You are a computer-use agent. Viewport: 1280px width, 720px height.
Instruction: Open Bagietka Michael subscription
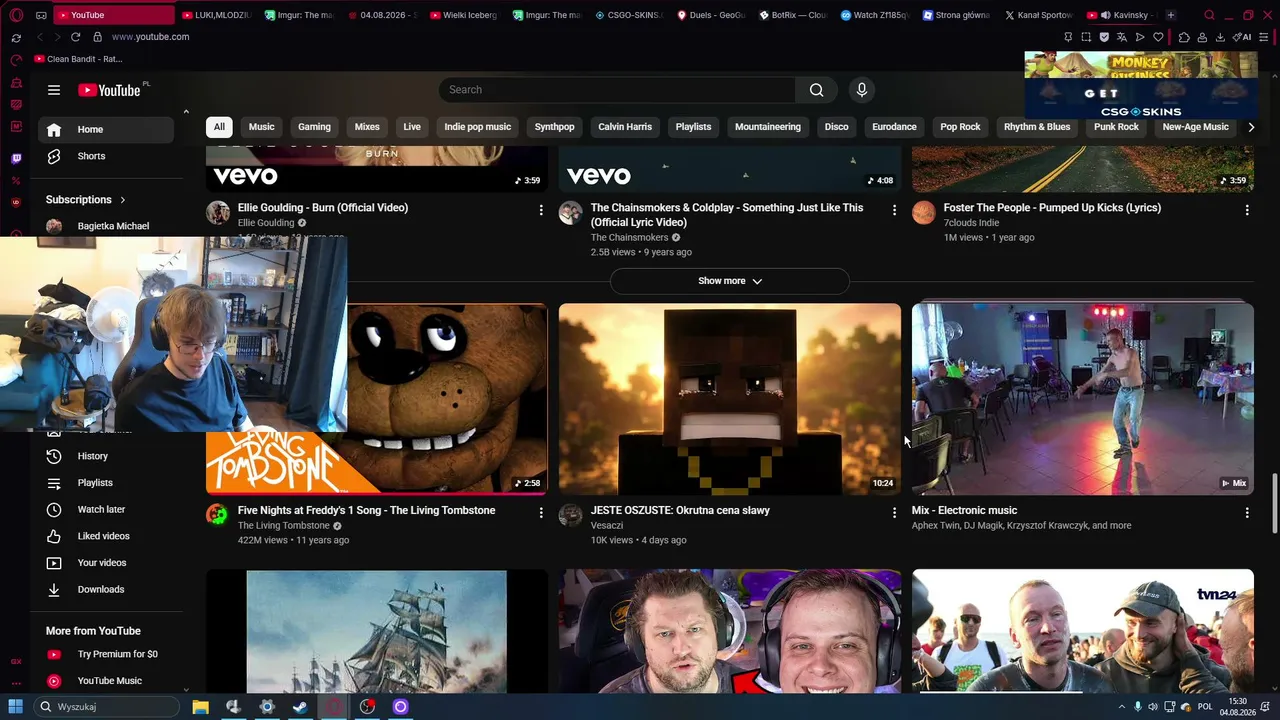(x=107, y=226)
